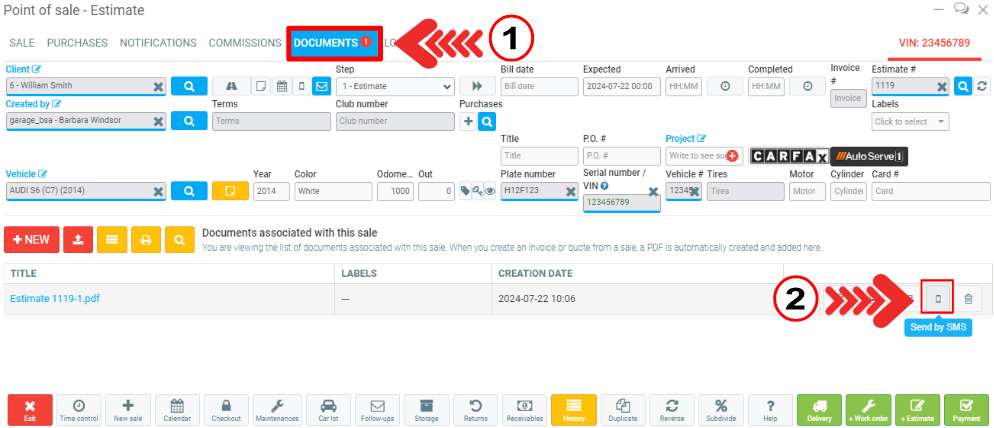
Task: Toggle the vehicle eye visibility icon
Action: pos(490,191)
